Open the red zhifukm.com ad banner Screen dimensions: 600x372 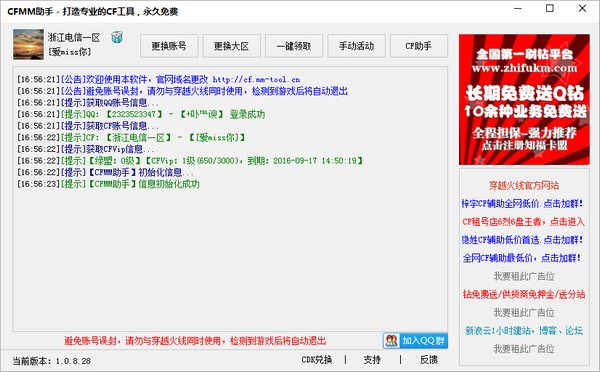tap(524, 100)
